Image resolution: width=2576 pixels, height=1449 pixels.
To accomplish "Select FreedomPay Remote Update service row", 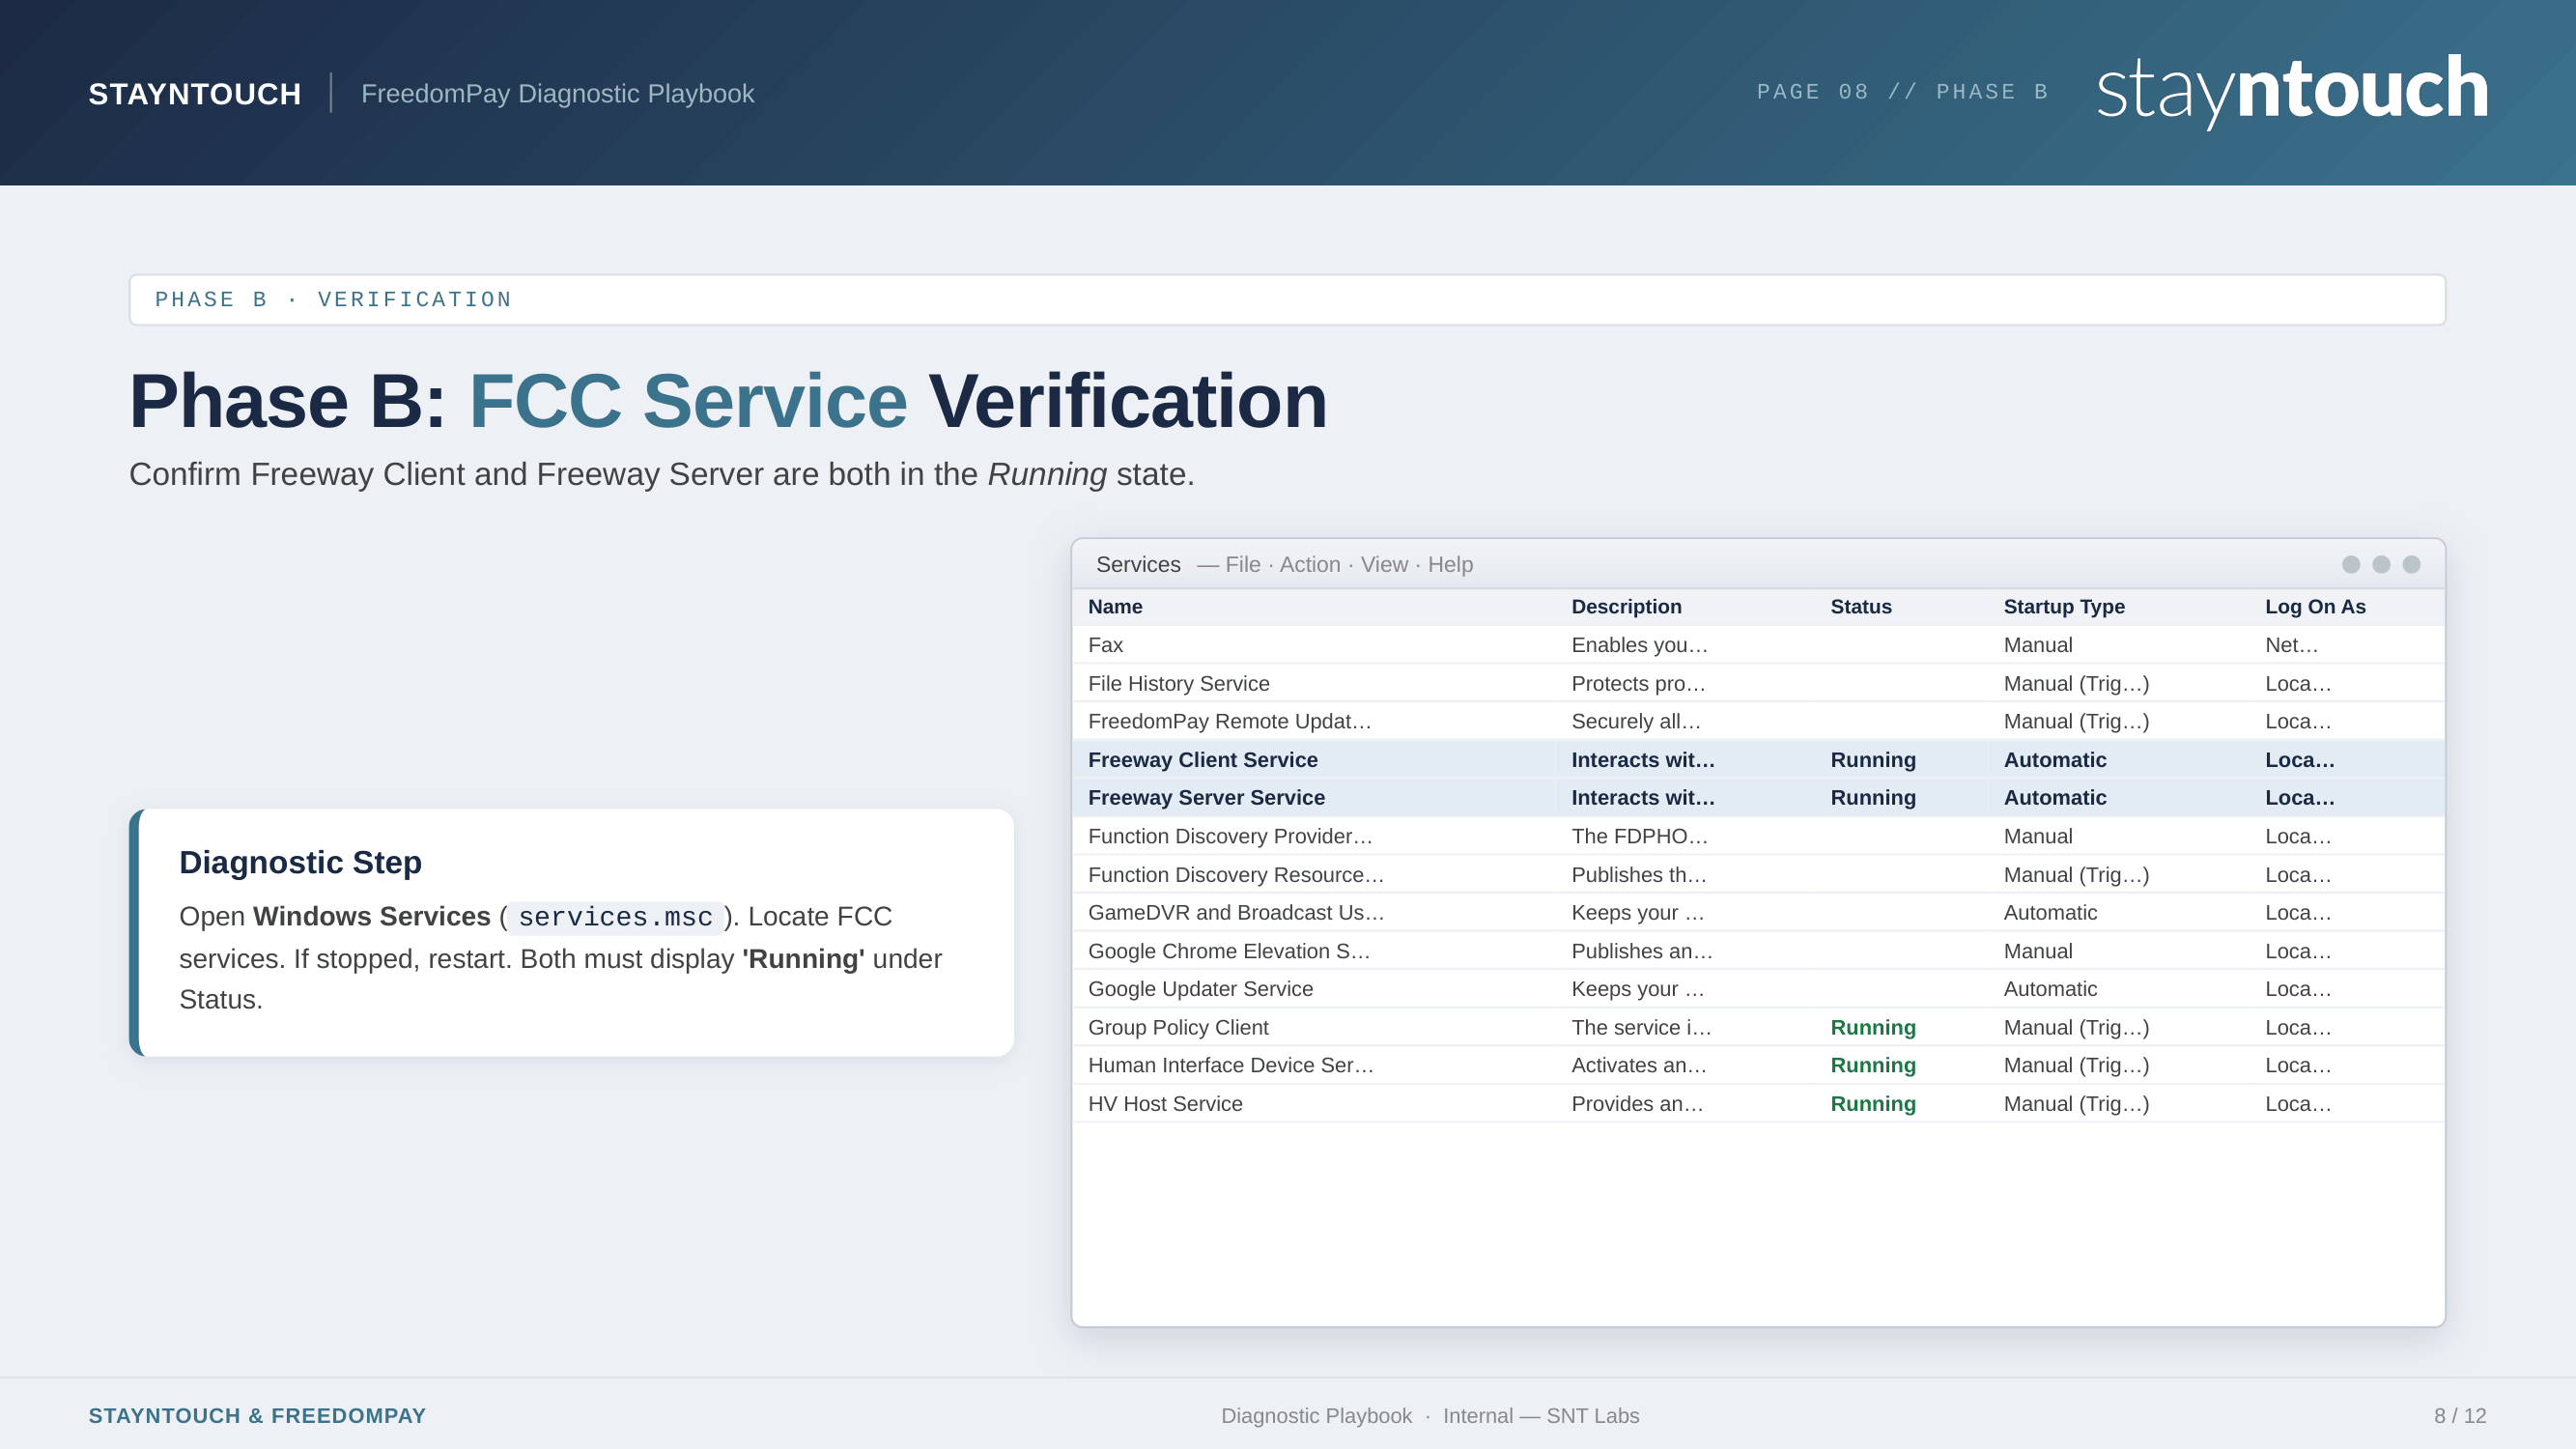I will coord(1229,722).
